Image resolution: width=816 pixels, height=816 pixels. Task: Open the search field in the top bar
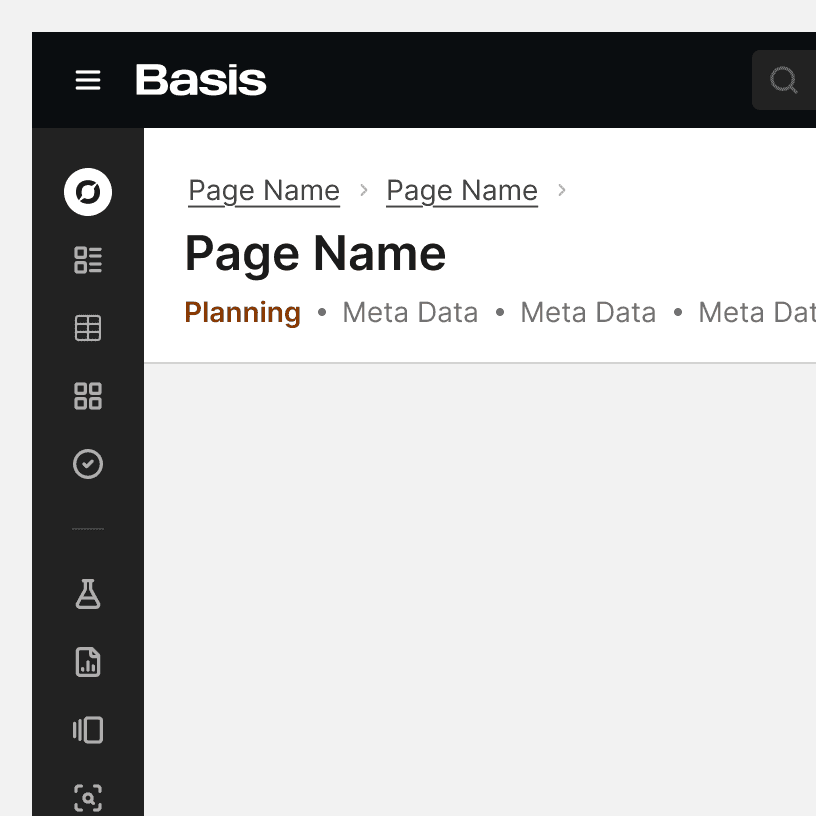(x=784, y=80)
